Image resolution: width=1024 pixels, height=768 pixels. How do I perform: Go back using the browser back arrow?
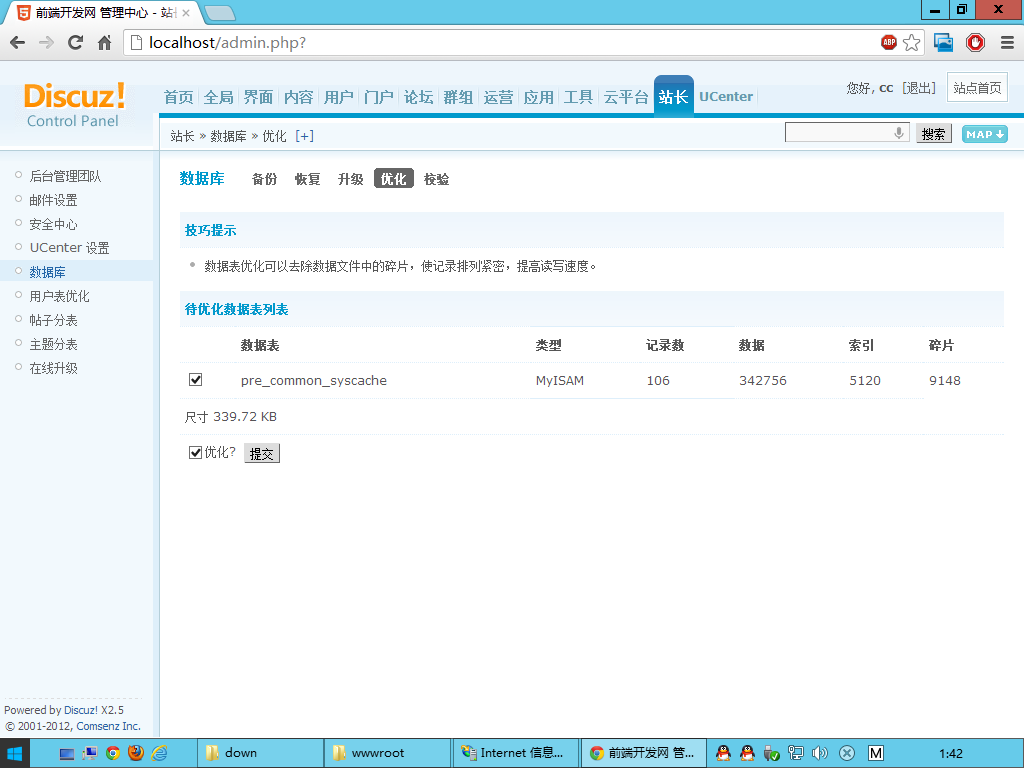click(x=18, y=43)
